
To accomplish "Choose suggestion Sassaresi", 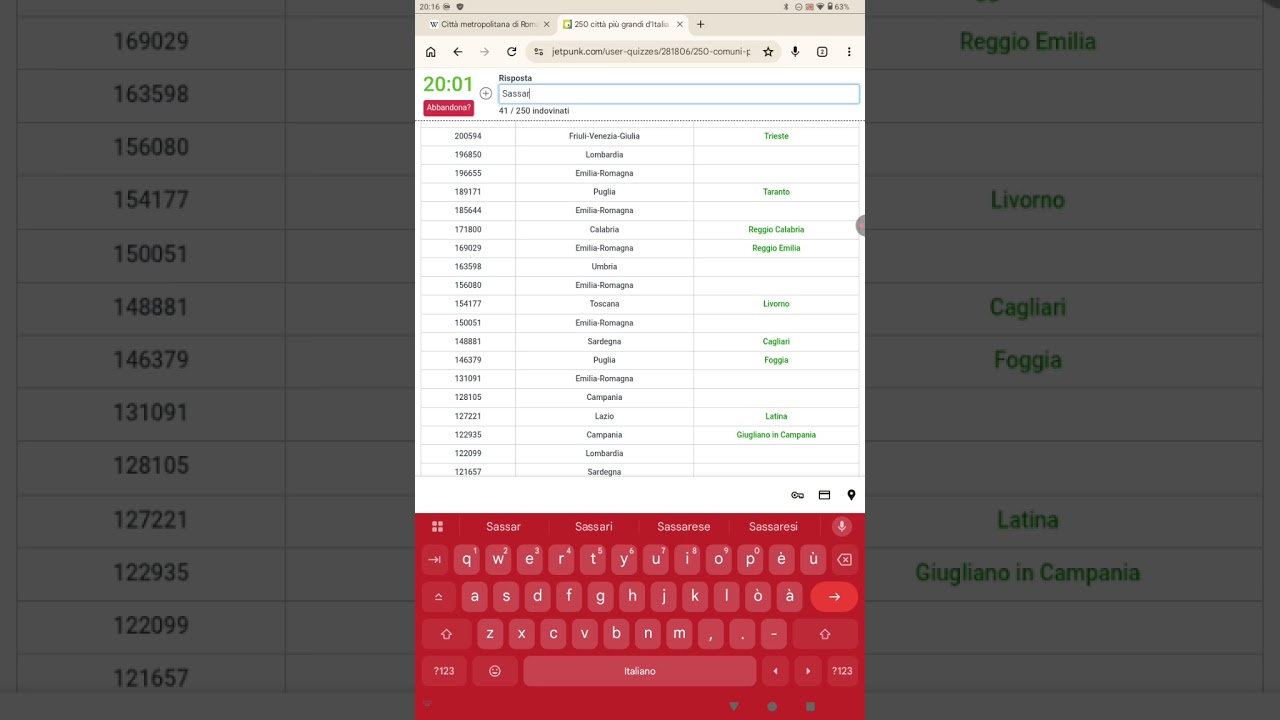I will (x=774, y=527).
